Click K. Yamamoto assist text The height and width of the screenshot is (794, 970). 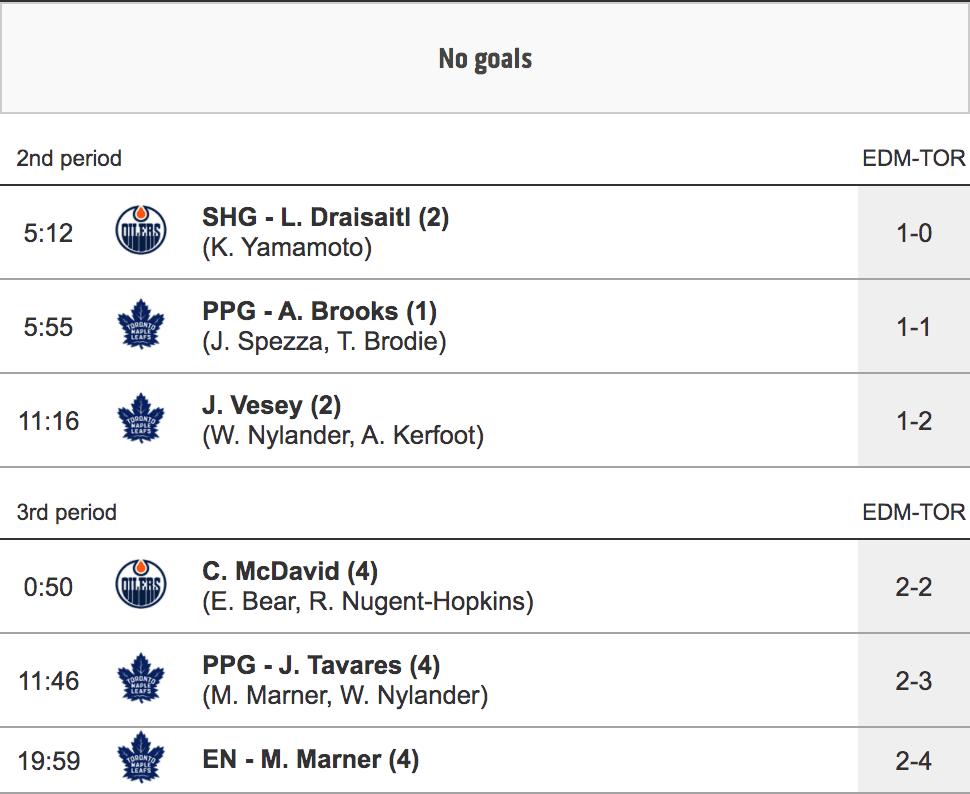[x=287, y=248]
